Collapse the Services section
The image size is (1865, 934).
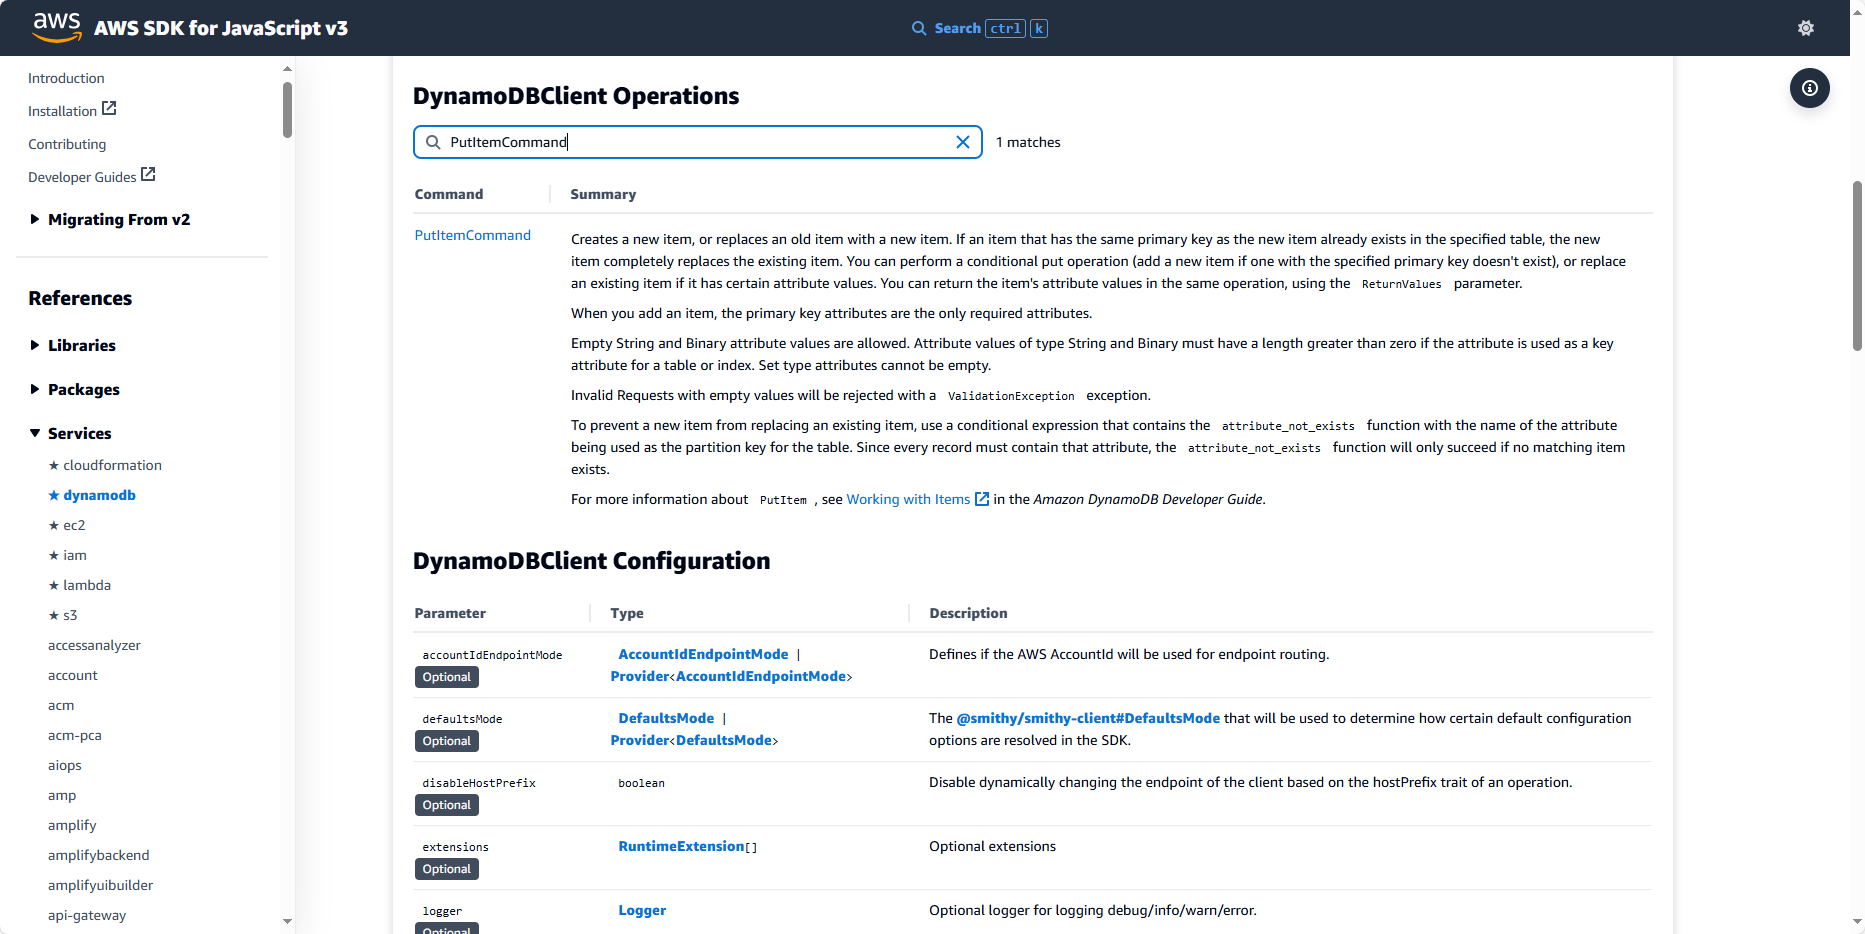click(35, 433)
